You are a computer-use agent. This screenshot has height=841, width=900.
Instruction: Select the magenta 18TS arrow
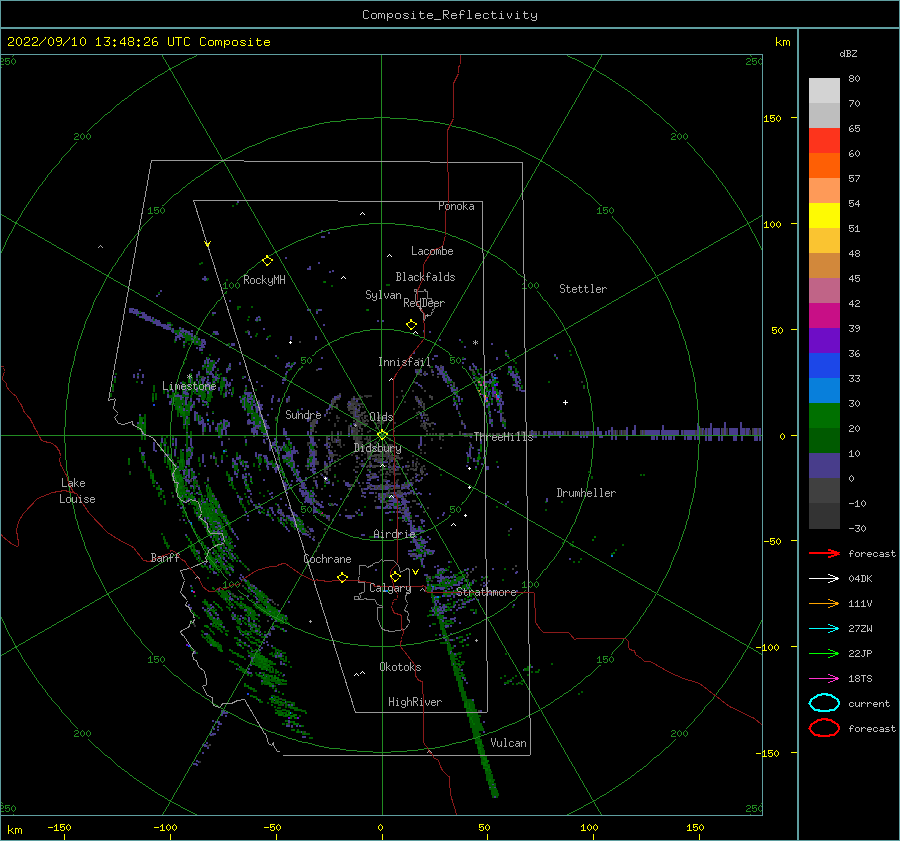[824, 679]
